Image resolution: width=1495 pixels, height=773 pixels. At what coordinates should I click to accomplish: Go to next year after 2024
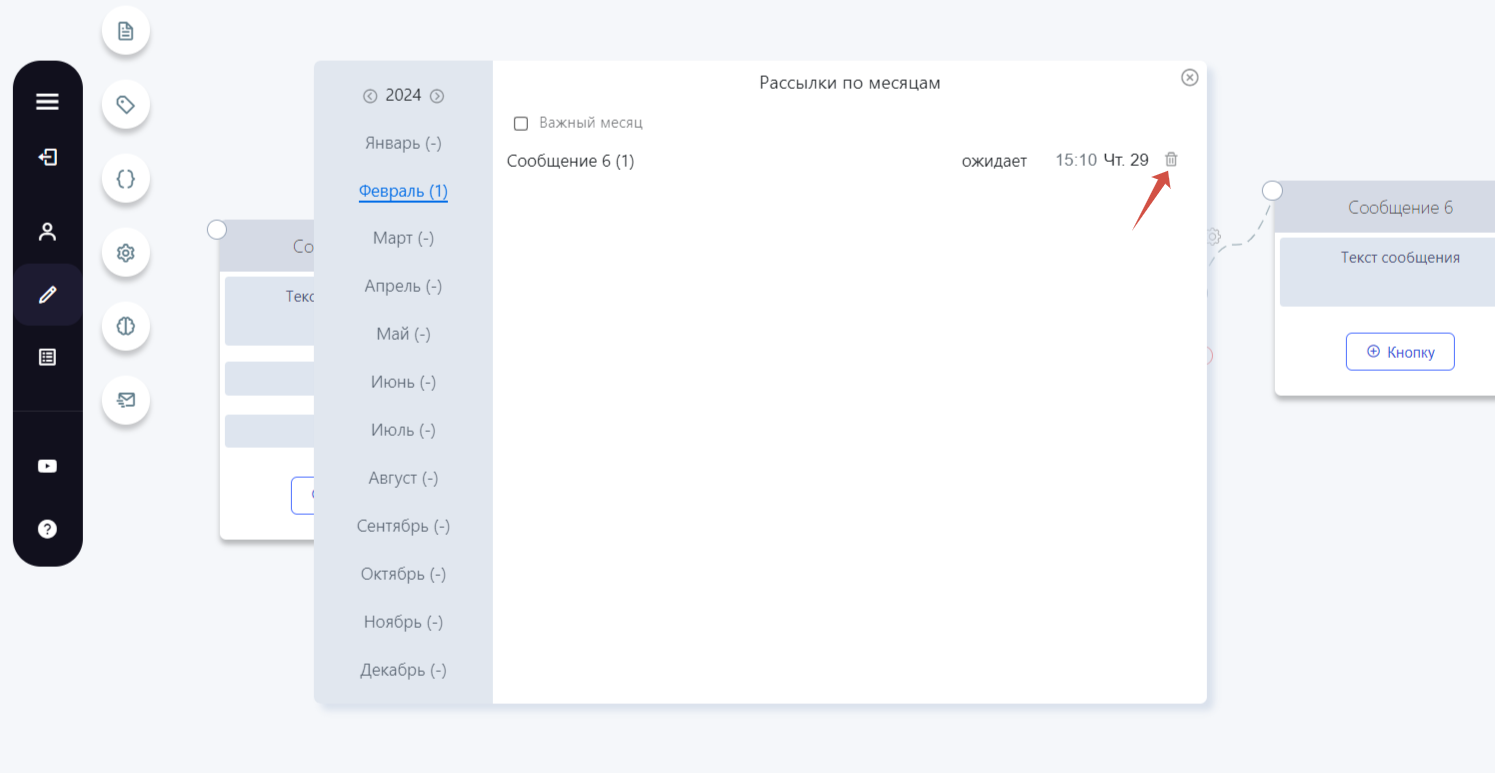pyautogui.click(x=437, y=96)
